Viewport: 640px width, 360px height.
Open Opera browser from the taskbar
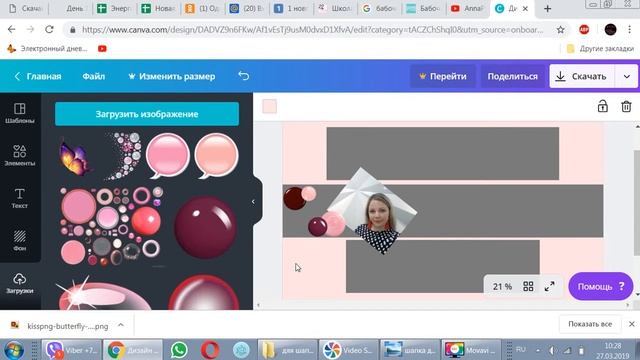point(210,350)
